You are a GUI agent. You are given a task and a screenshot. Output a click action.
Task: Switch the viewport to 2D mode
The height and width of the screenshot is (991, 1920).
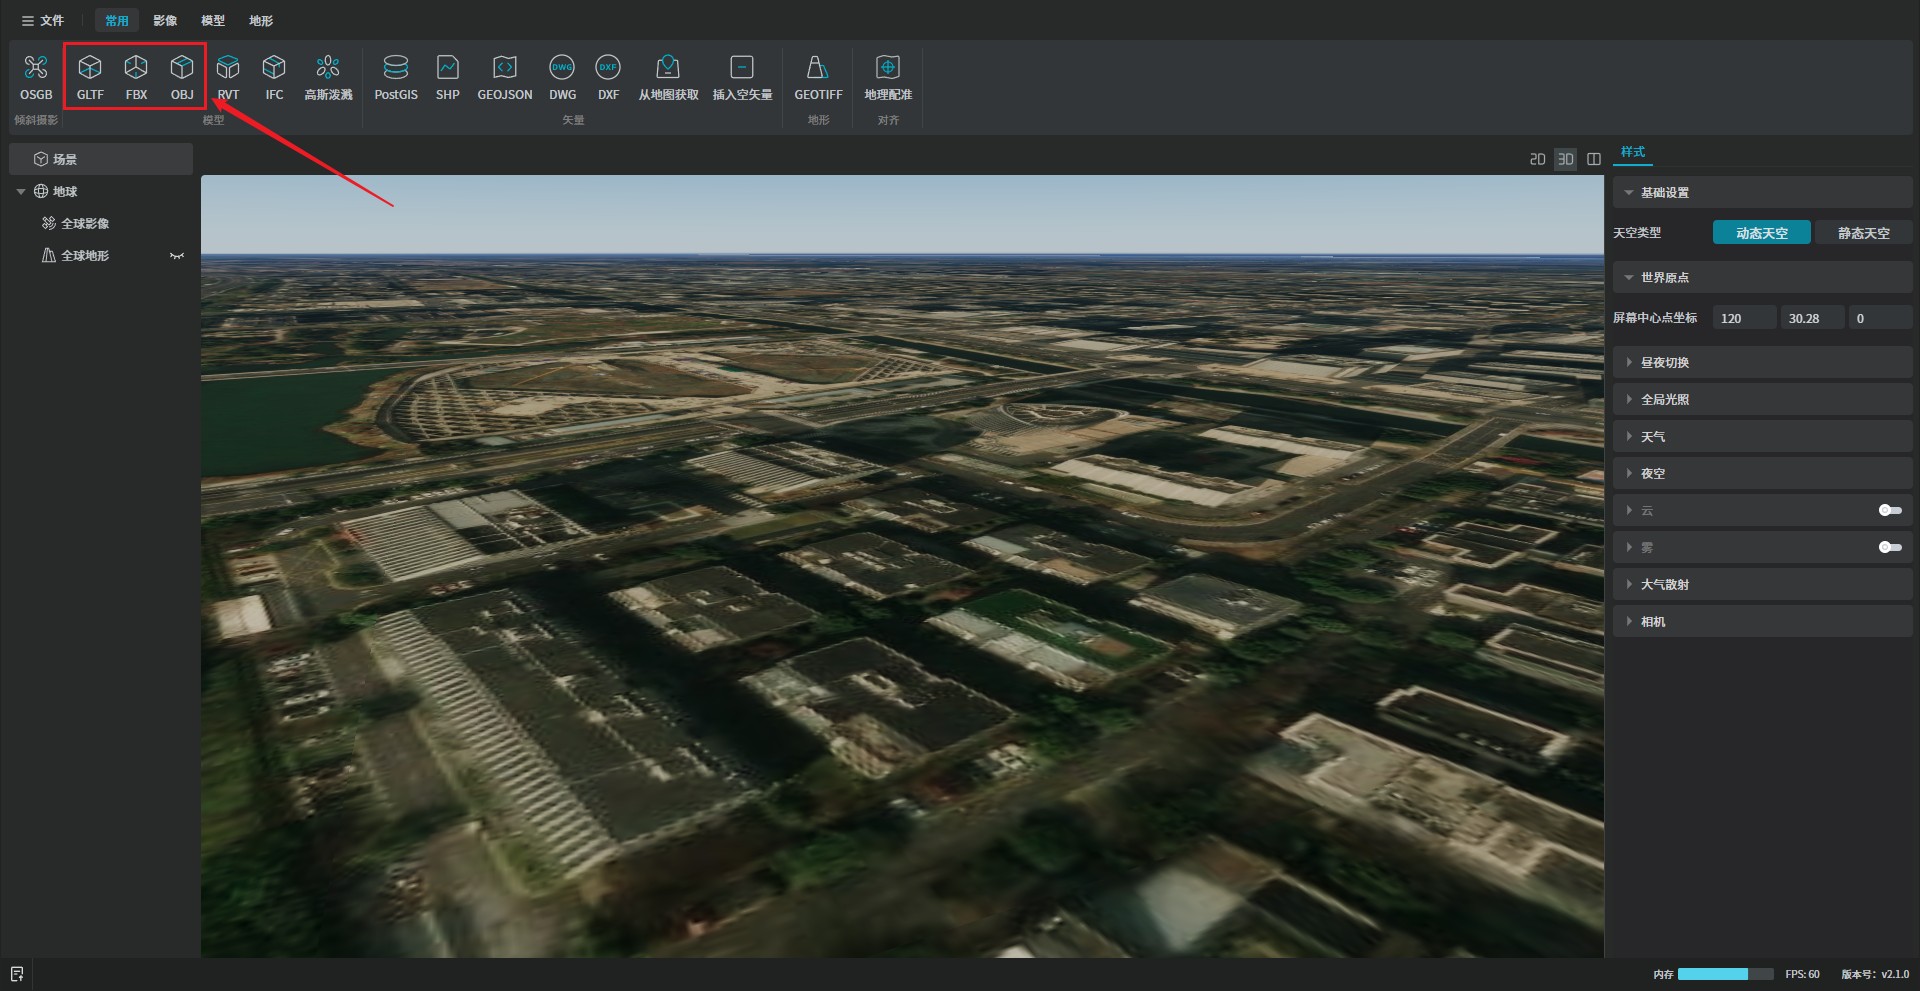[x=1537, y=159]
